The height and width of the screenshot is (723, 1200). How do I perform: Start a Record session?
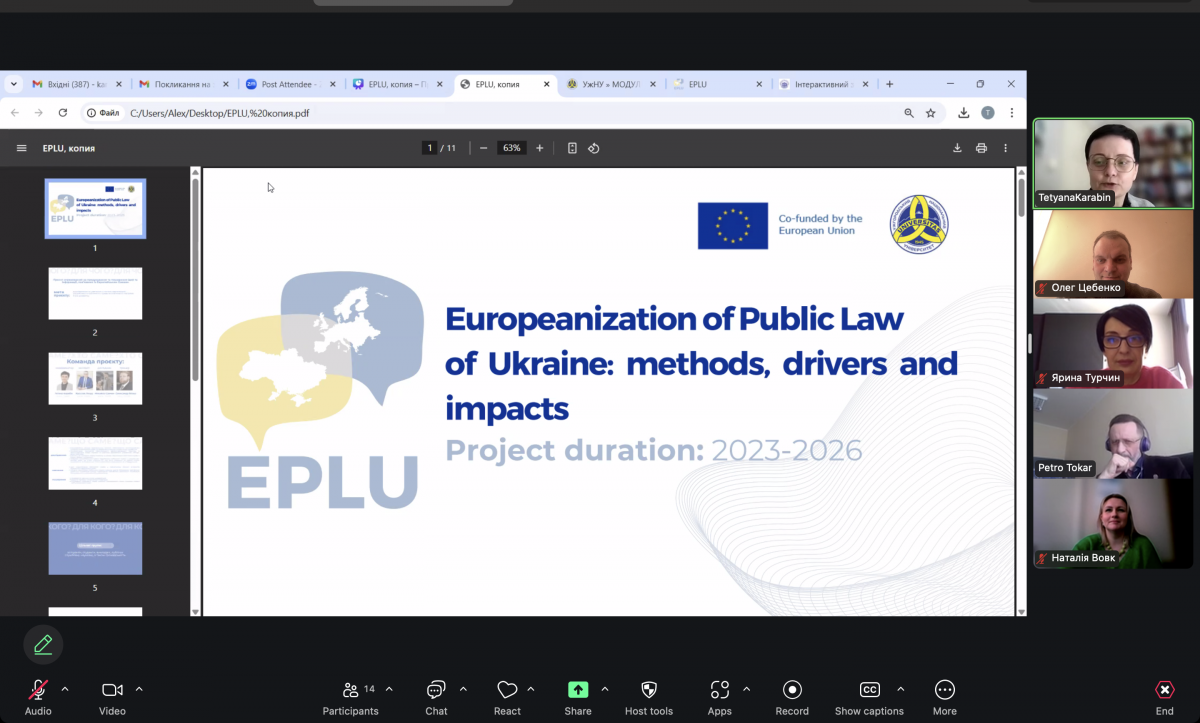tap(792, 690)
